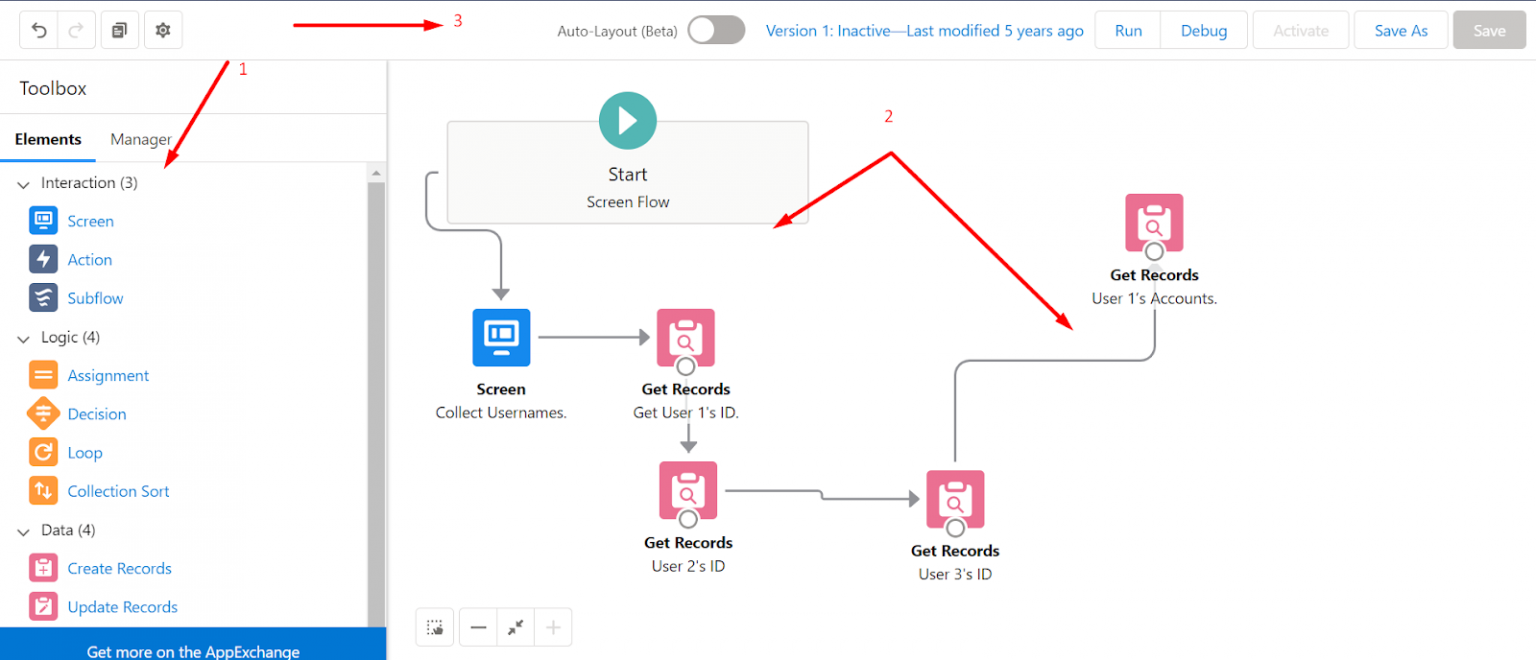Viewport: 1536px width, 660px height.
Task: Choose the Loop element
Action: coord(84,452)
